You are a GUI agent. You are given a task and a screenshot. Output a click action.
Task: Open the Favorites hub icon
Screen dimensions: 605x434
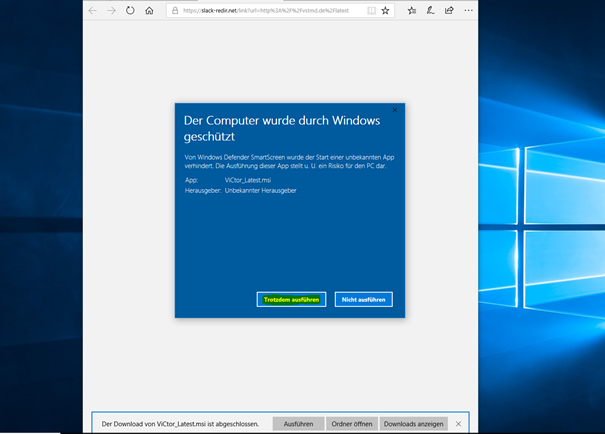pos(413,11)
